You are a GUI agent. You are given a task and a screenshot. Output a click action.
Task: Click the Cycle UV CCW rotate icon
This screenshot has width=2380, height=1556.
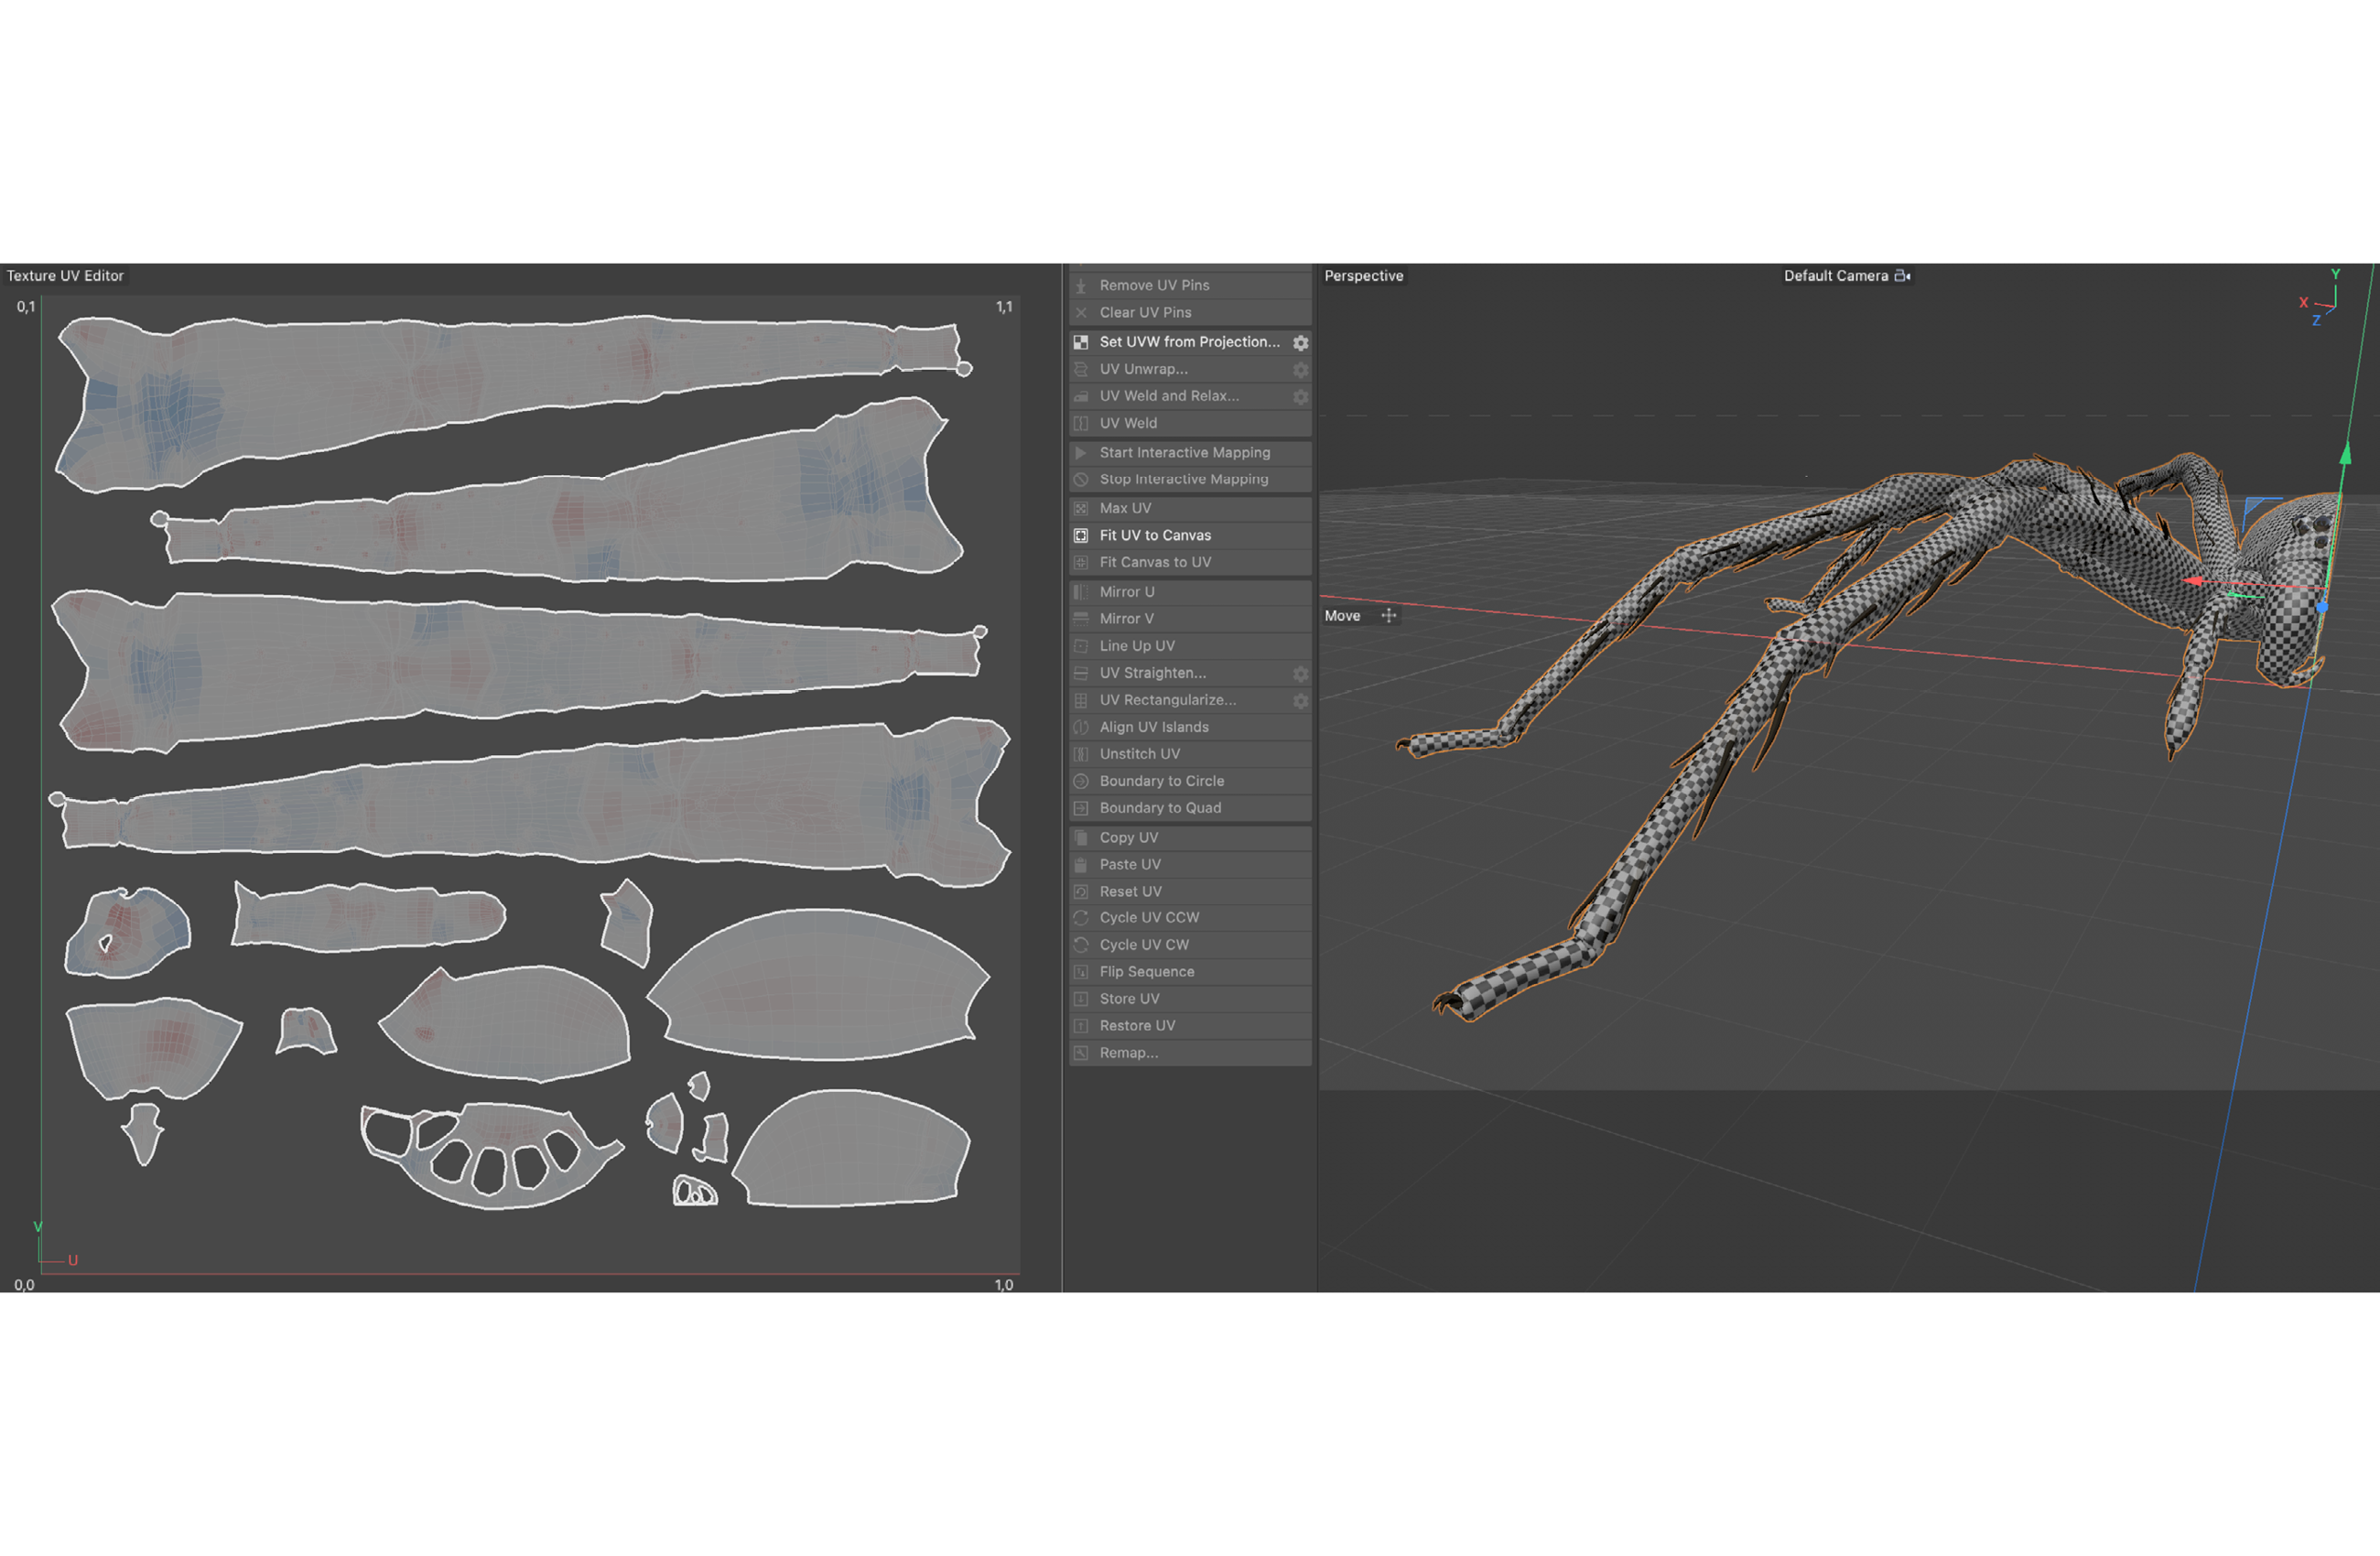point(1081,918)
